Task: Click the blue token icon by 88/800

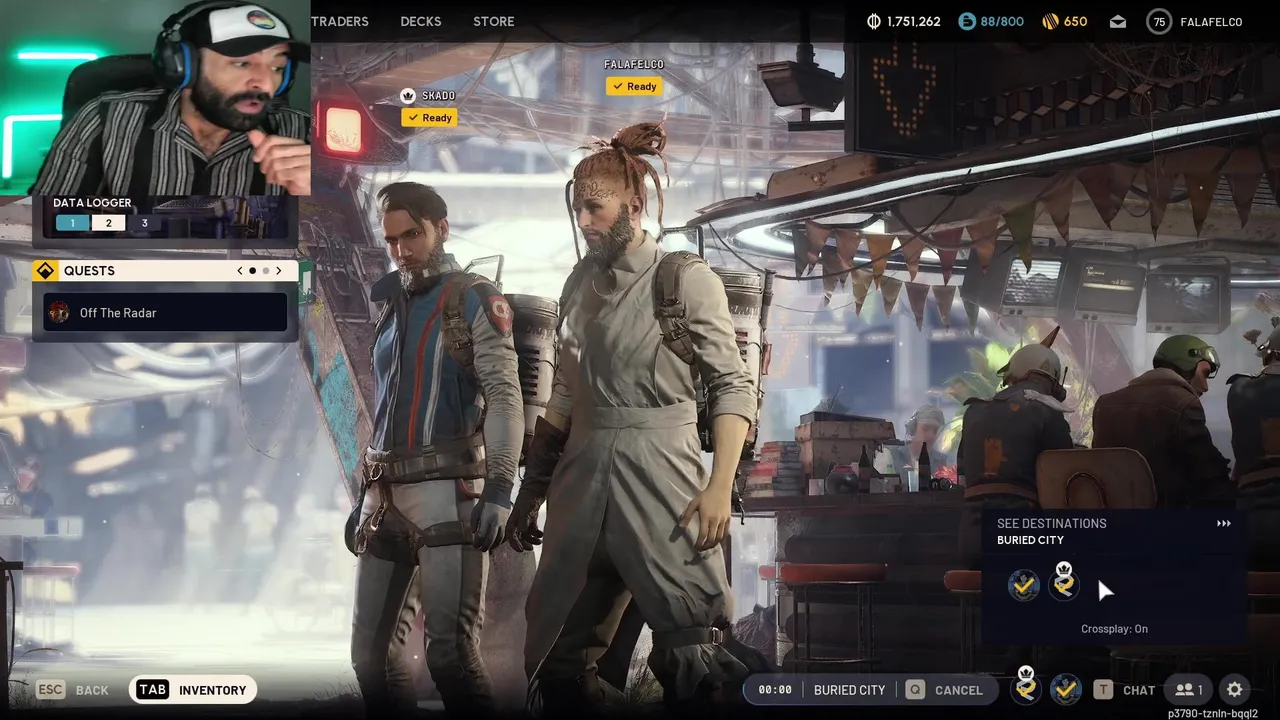Action: (966, 21)
